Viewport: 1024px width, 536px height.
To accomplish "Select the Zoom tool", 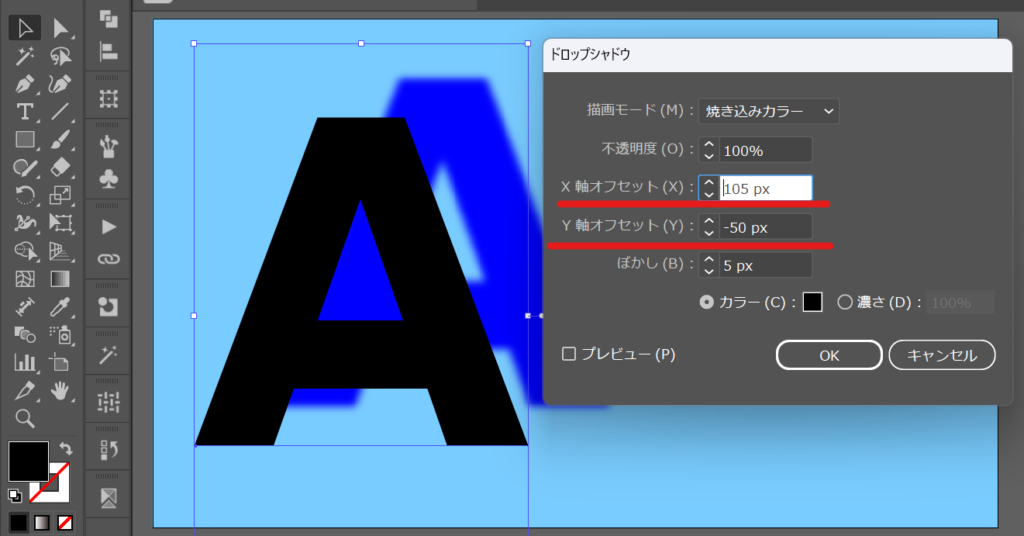I will (x=25, y=418).
